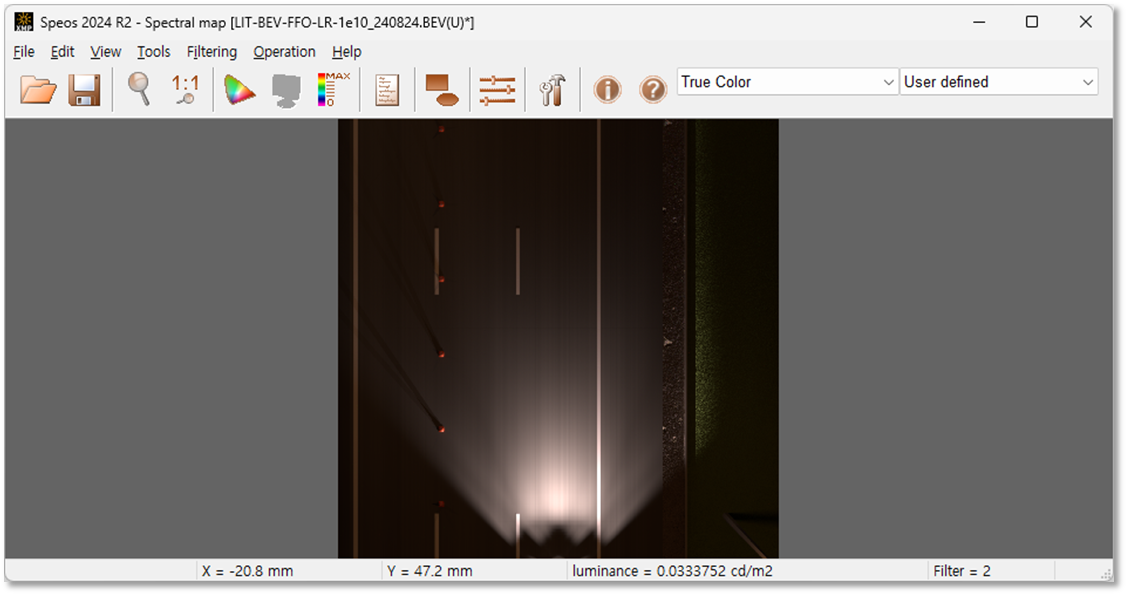The width and height of the screenshot is (1127, 595).
Task: Reset zoom with the 1:1 icon
Action: point(185,90)
